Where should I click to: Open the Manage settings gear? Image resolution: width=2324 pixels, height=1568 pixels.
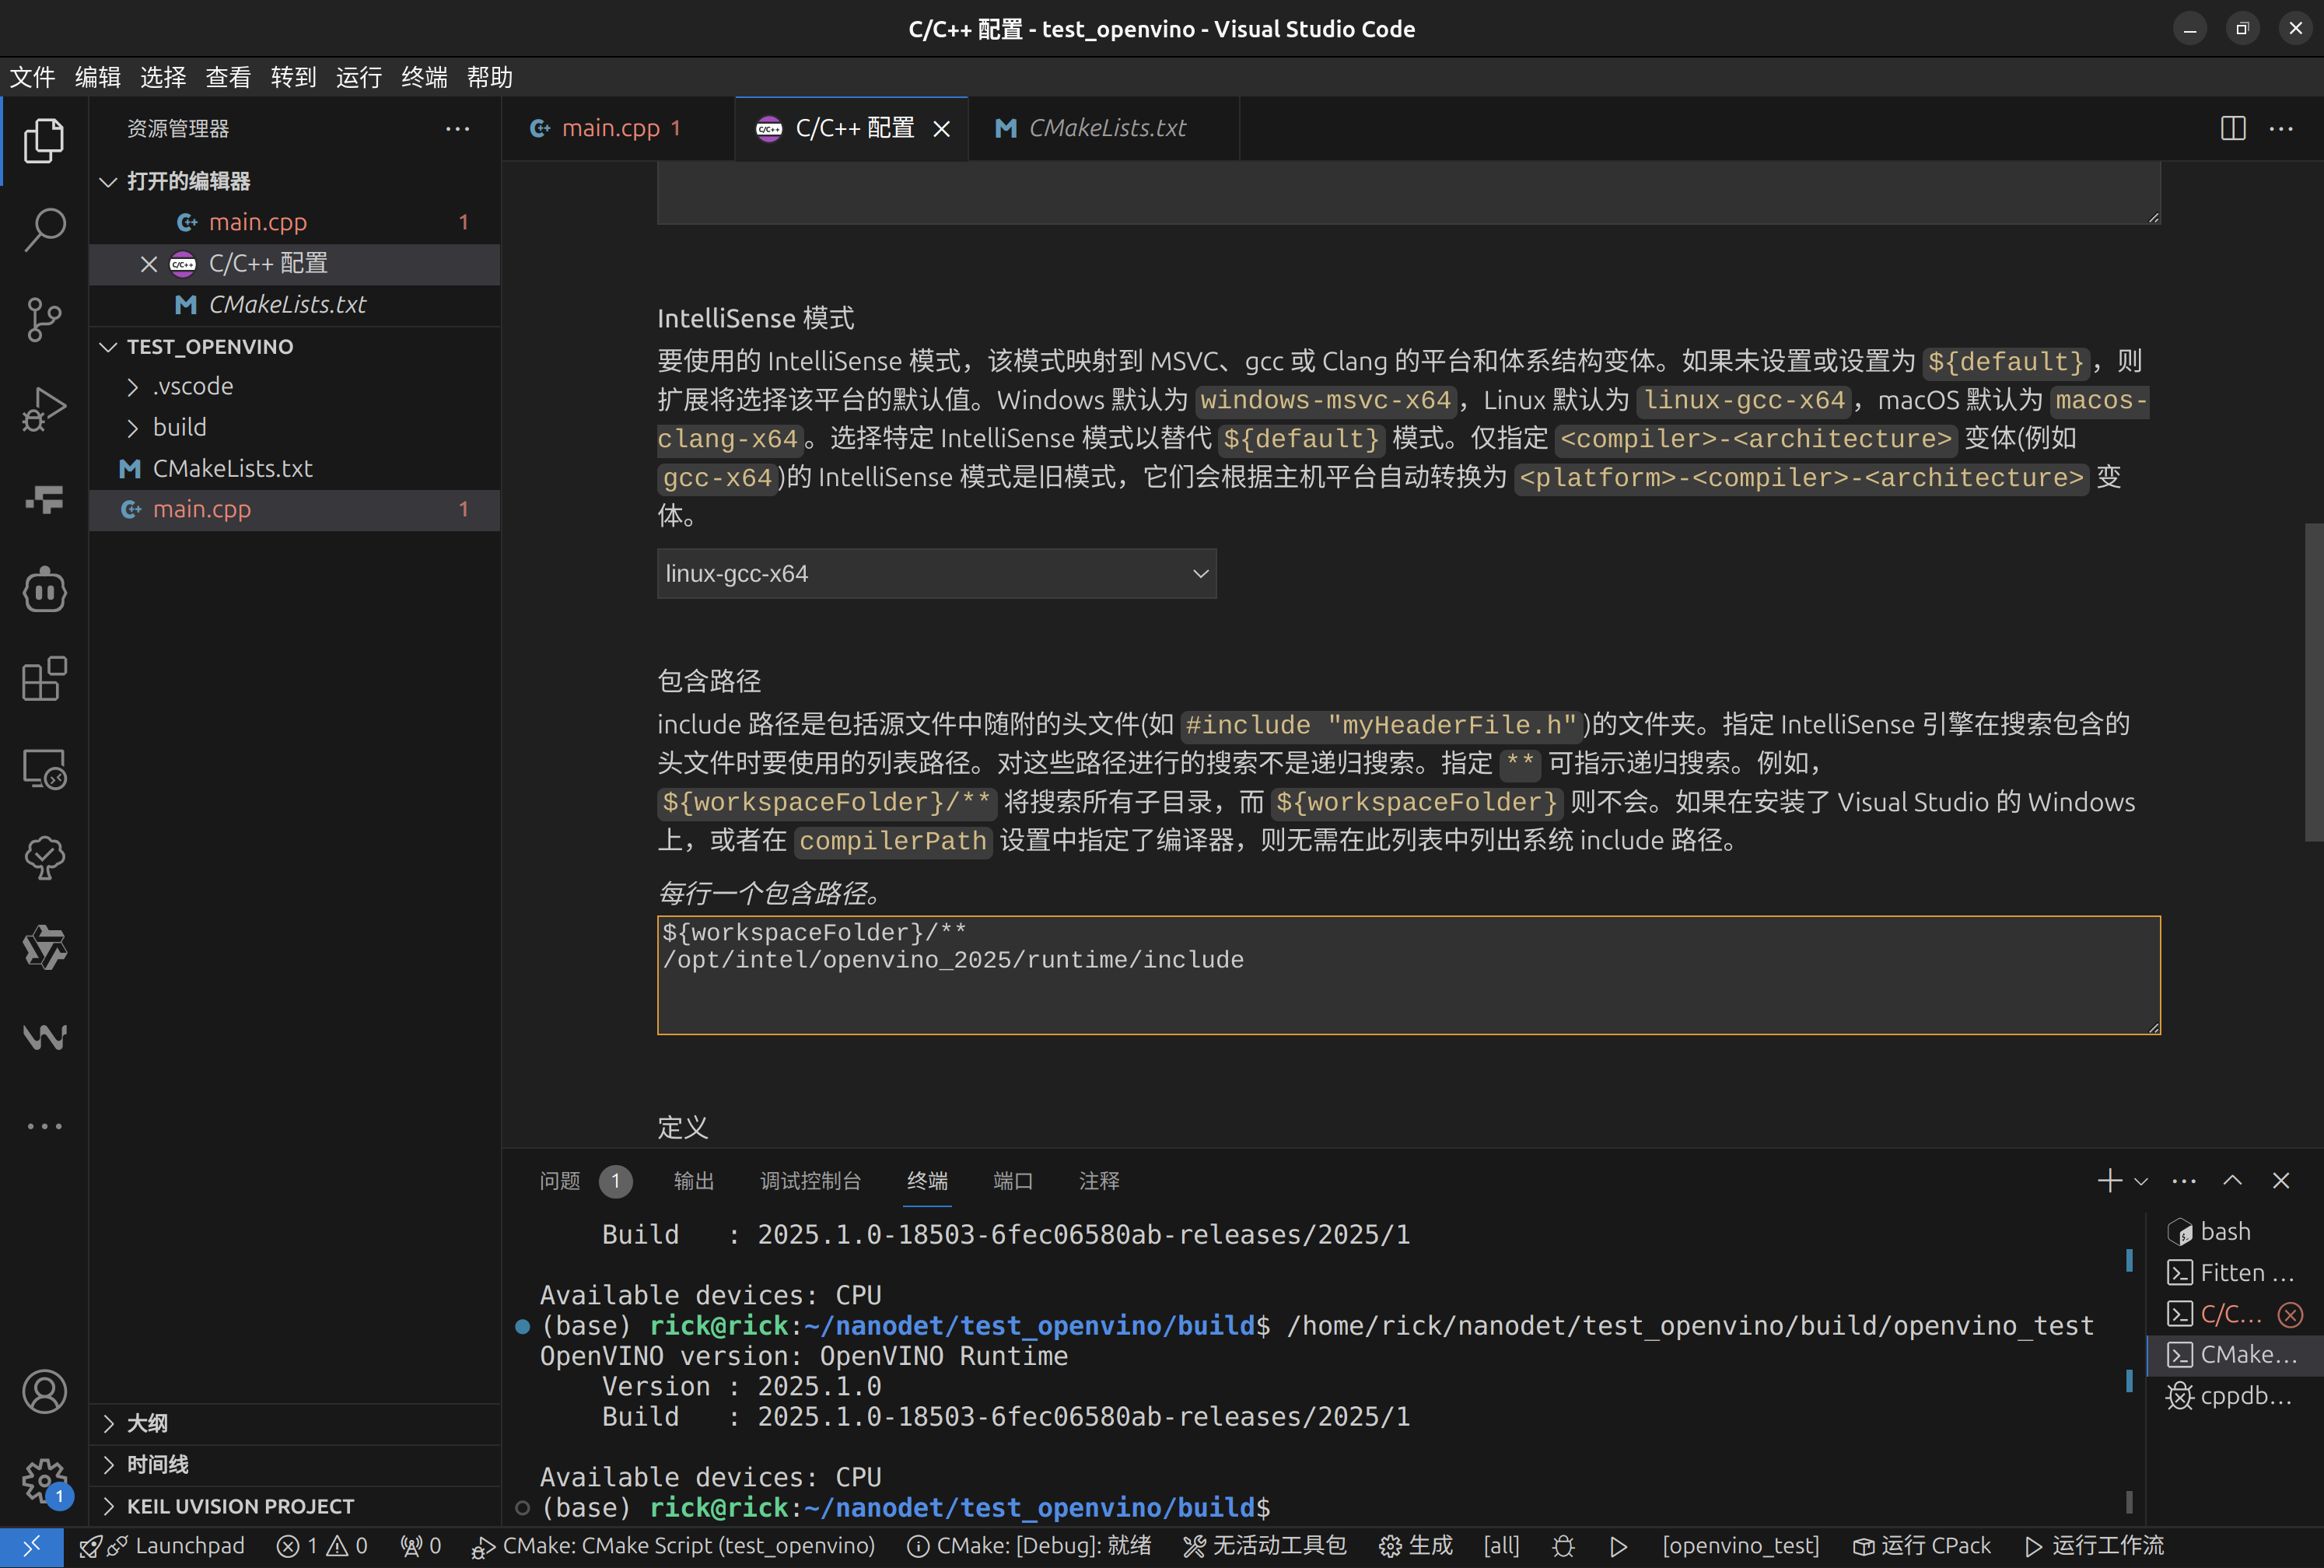[44, 1480]
